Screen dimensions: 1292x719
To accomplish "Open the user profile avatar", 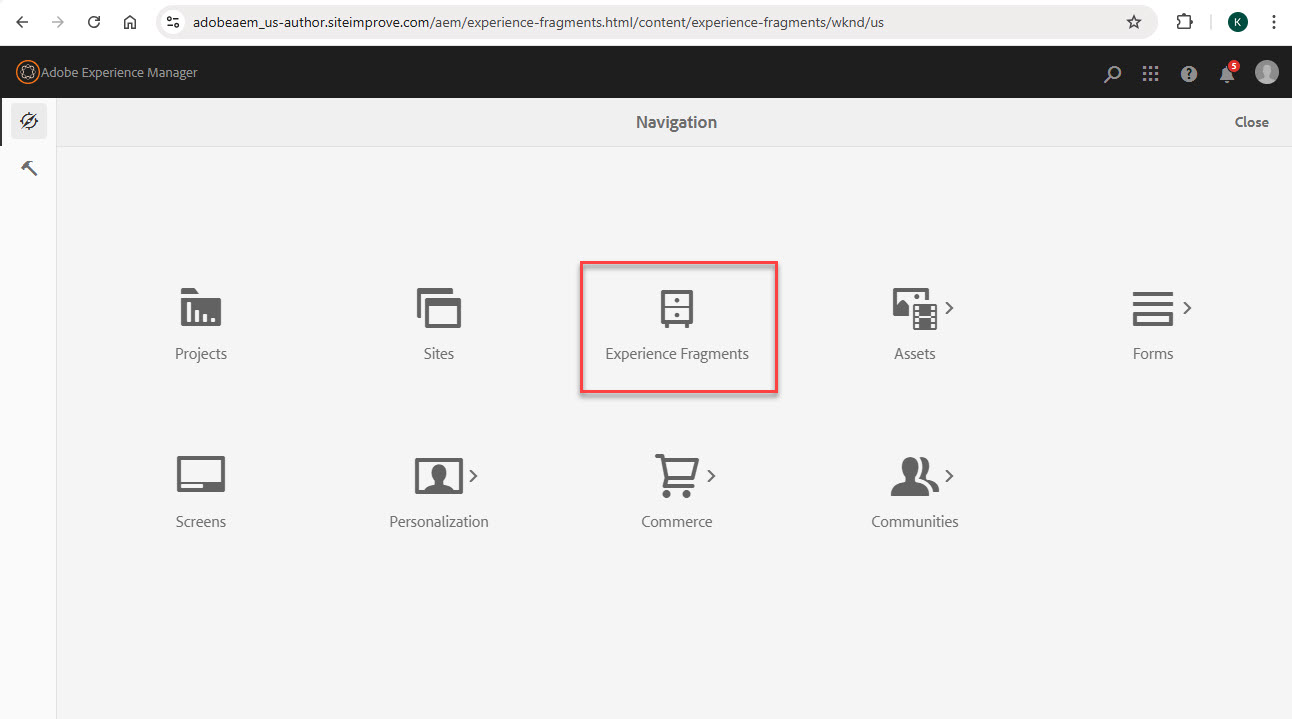I will pos(1266,72).
